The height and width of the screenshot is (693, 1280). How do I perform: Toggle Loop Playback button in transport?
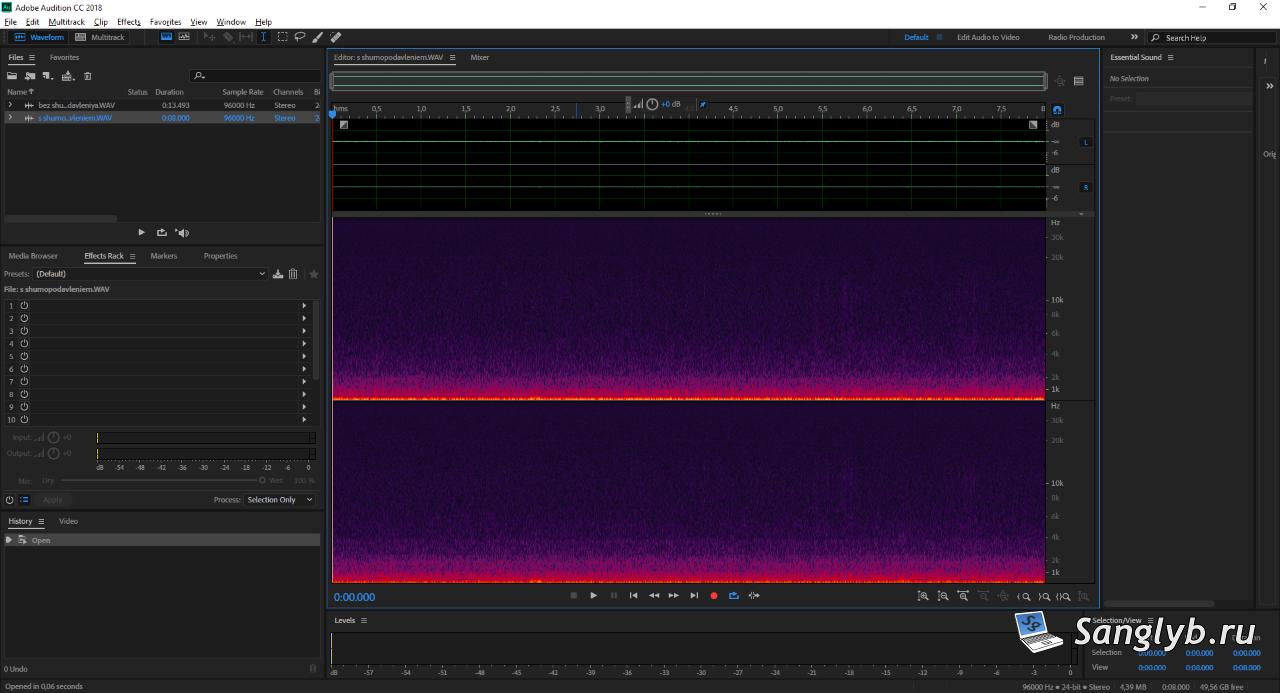[734, 596]
